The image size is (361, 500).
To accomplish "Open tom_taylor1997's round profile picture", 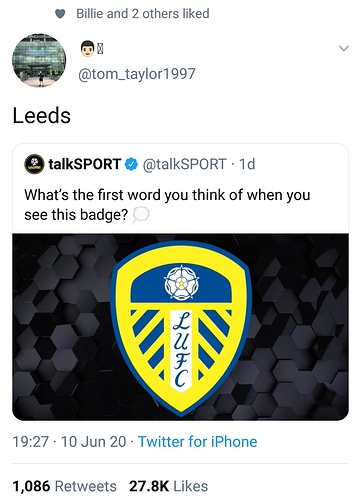I will pyautogui.click(x=39, y=60).
